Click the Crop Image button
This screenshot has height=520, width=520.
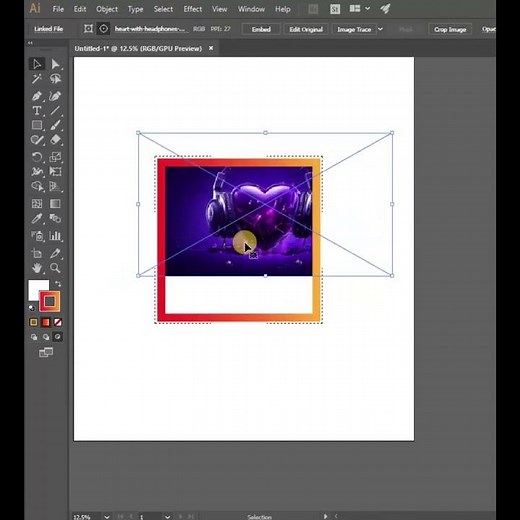tap(450, 29)
